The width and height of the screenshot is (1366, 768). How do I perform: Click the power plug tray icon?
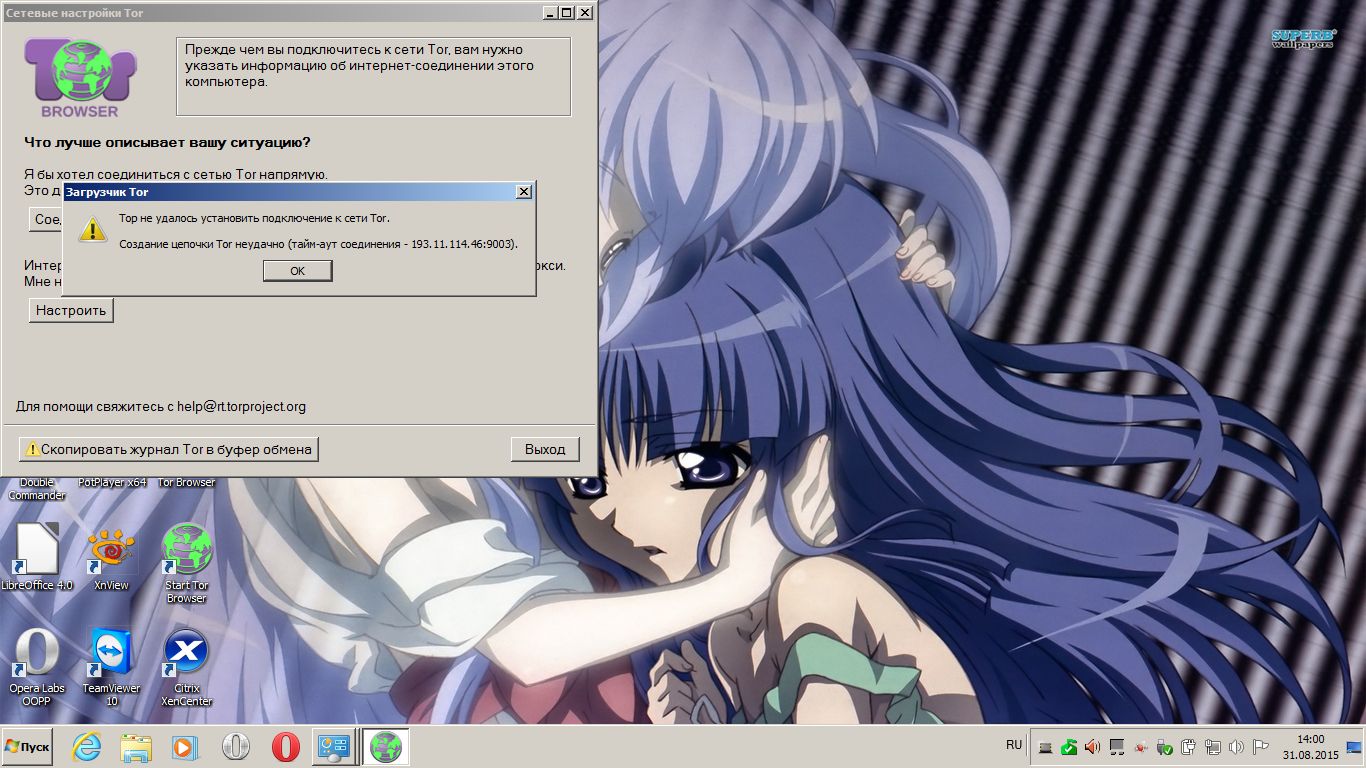click(x=1188, y=747)
